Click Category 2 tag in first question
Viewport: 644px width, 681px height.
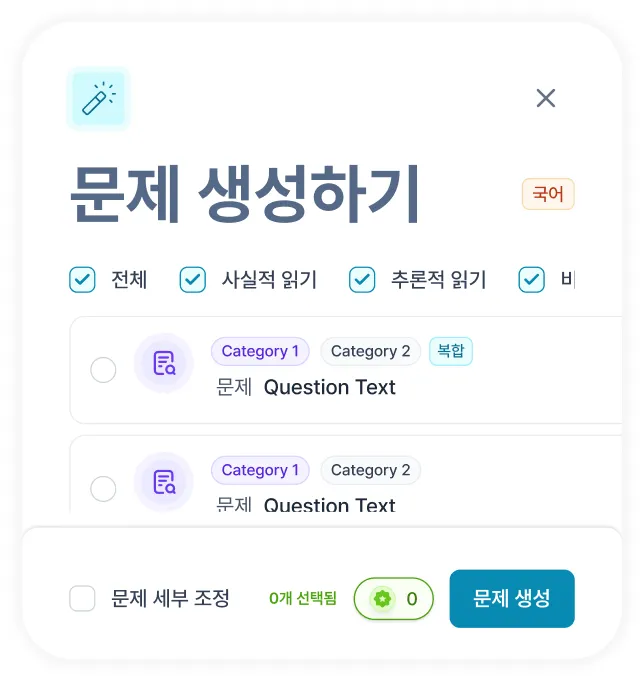(370, 351)
